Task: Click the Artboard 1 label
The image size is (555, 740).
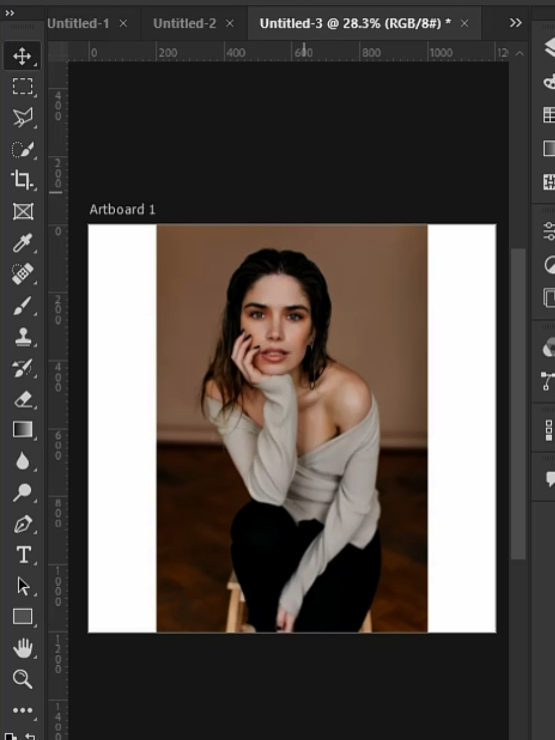Action: pyautogui.click(x=122, y=210)
